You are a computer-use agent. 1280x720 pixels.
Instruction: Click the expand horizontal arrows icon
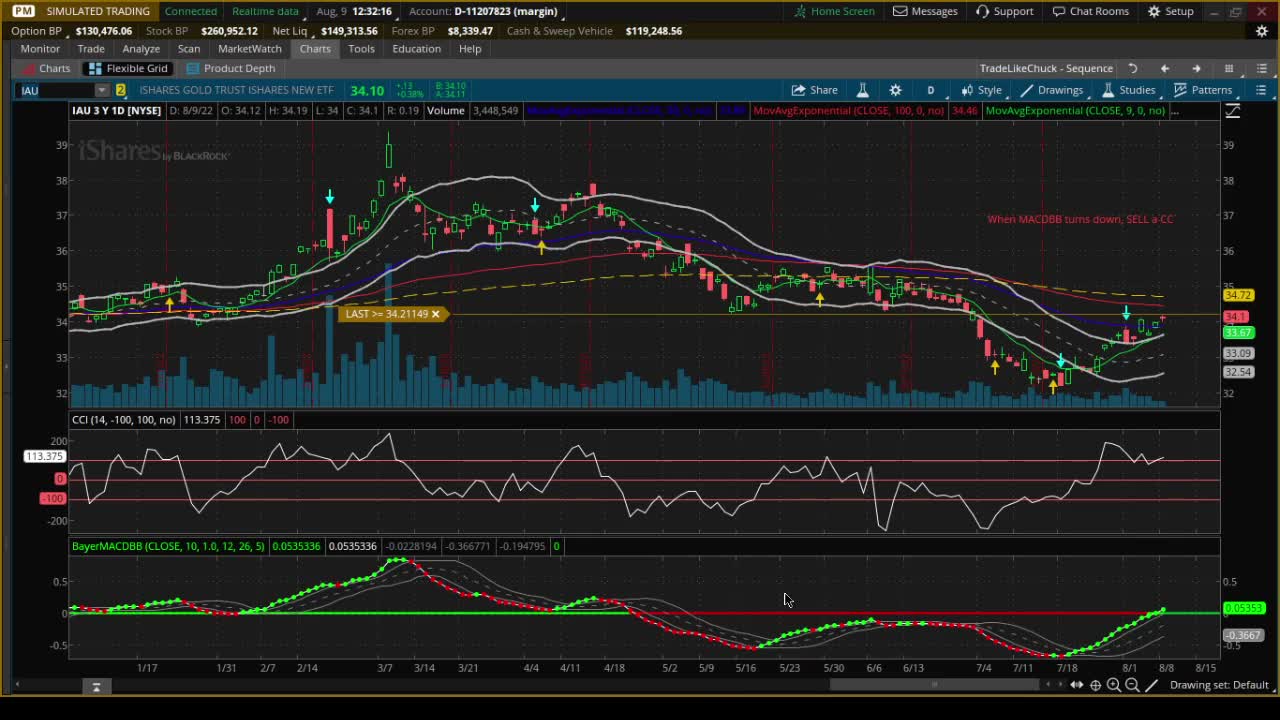point(1076,685)
